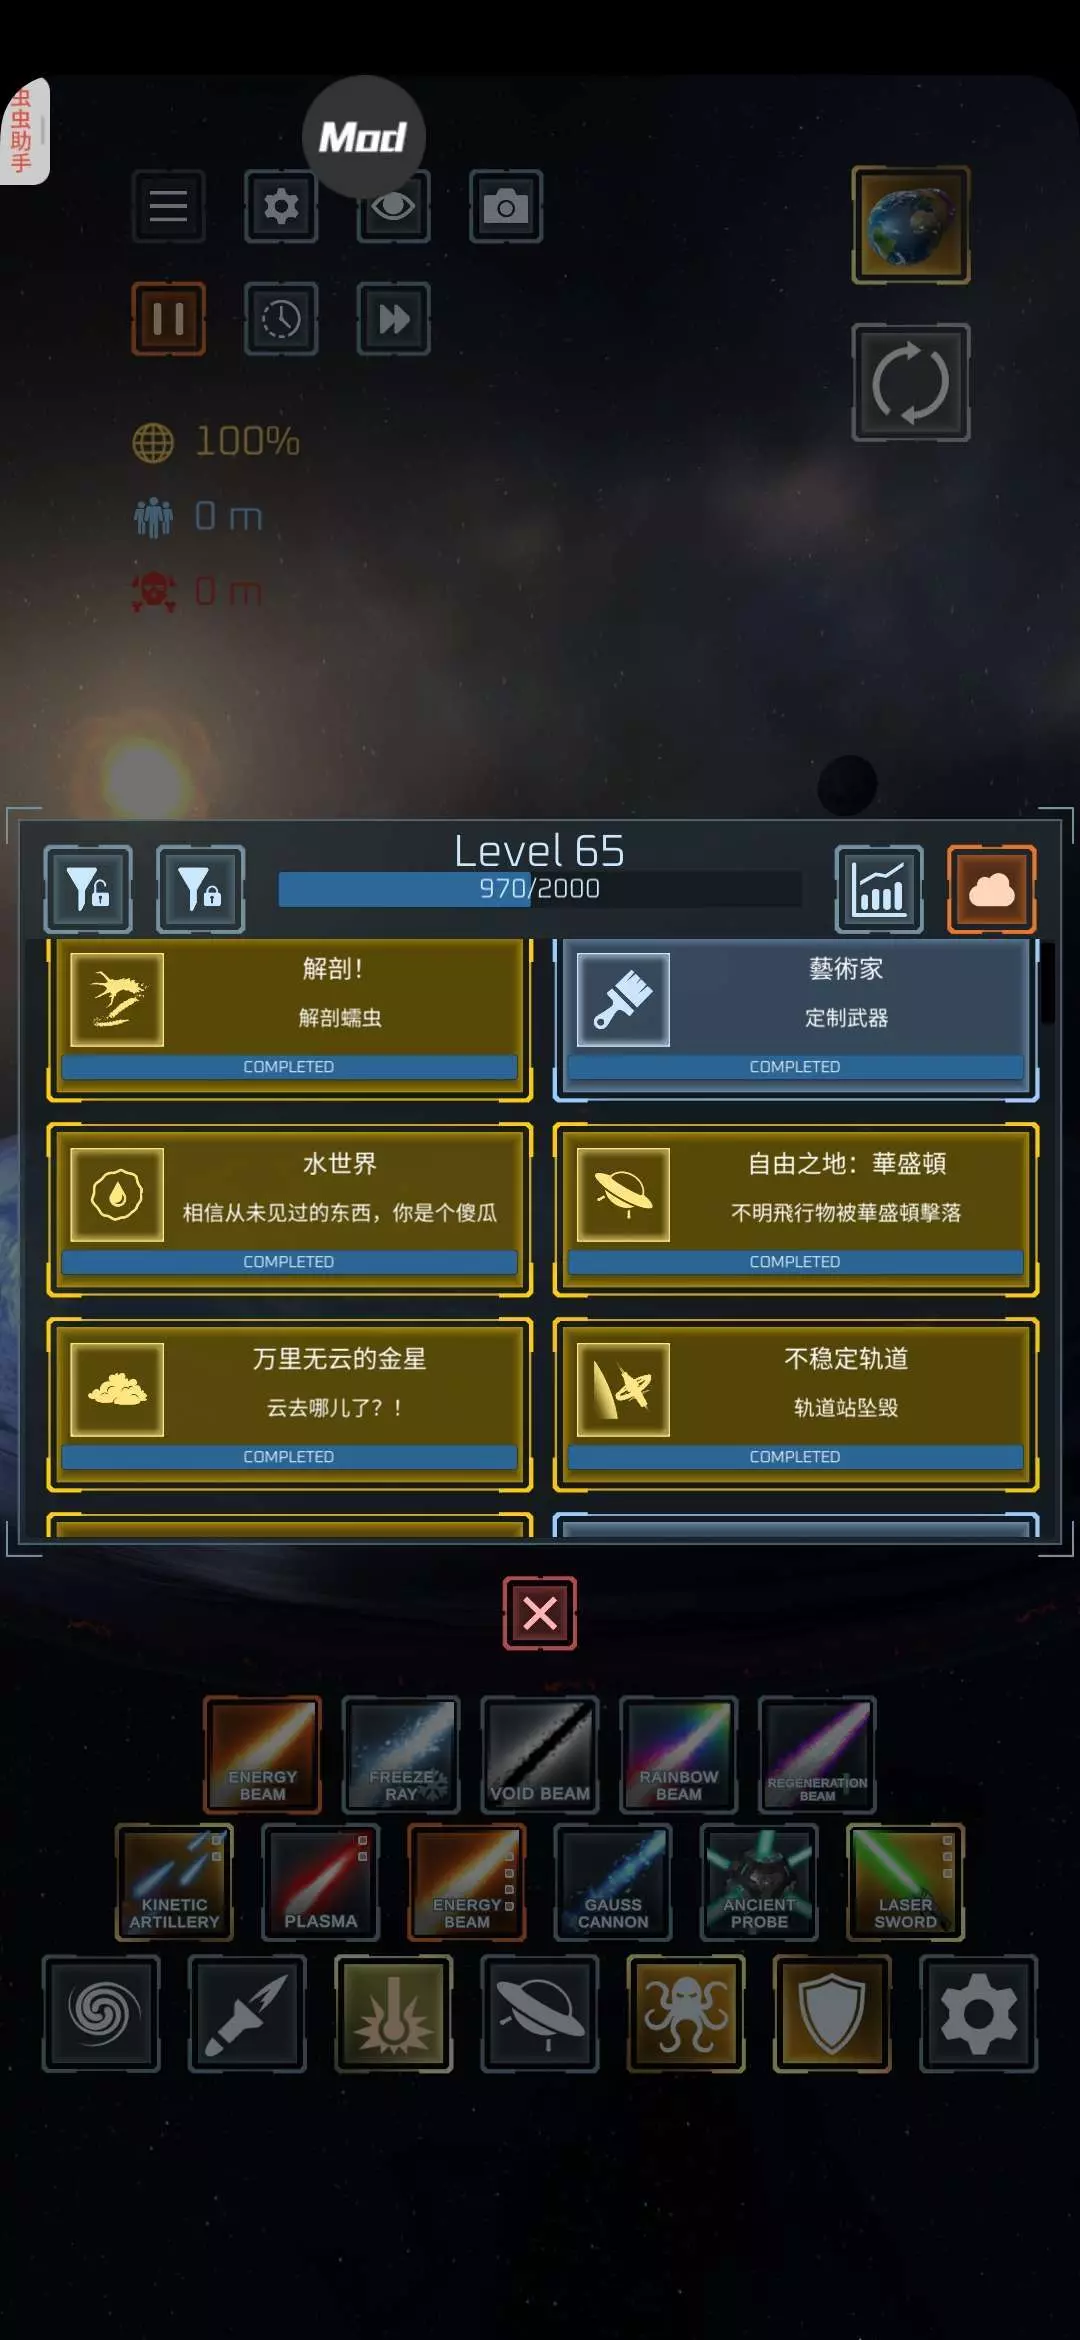Toggle the eye visibility button

[x=394, y=207]
